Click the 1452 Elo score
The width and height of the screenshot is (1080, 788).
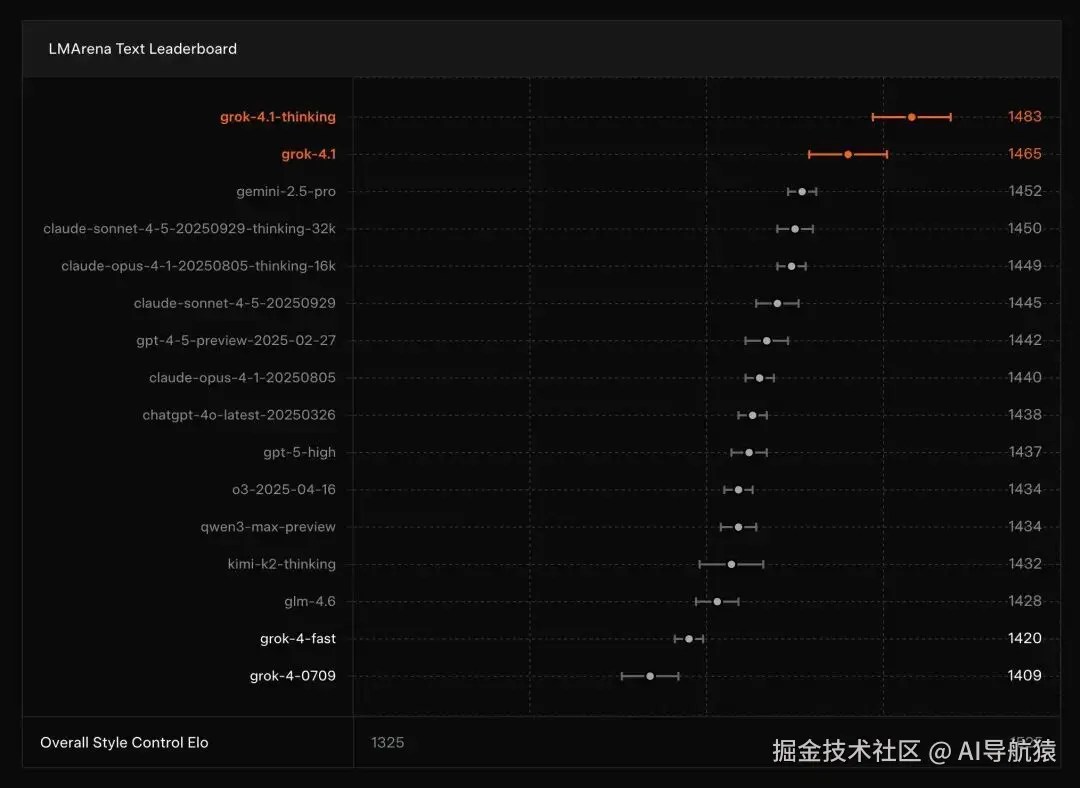click(1025, 191)
